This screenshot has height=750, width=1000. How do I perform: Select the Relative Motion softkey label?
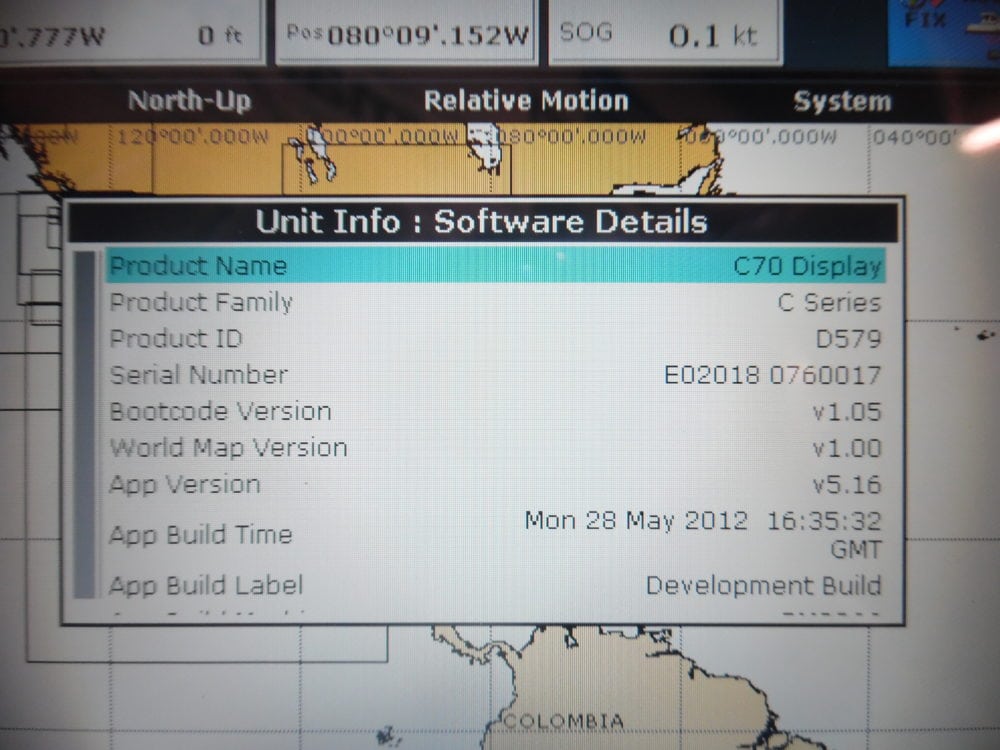point(526,101)
